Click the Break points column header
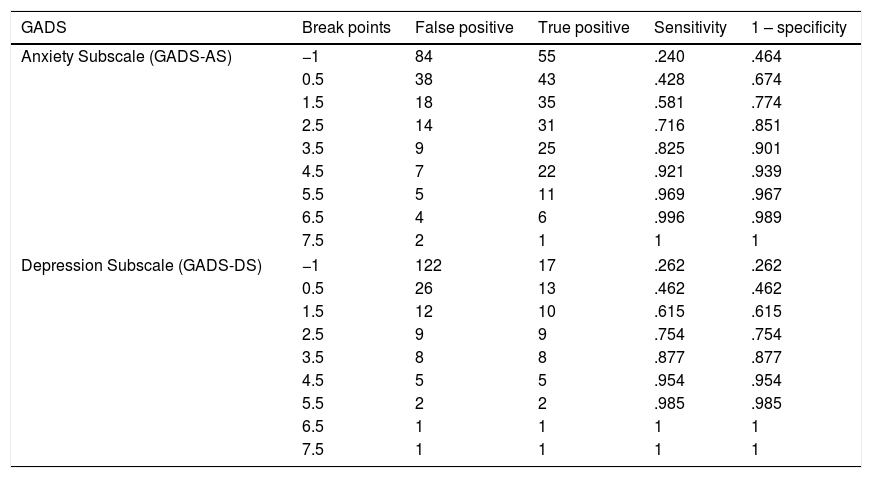Viewport: 872px width, 478px height. (x=346, y=27)
